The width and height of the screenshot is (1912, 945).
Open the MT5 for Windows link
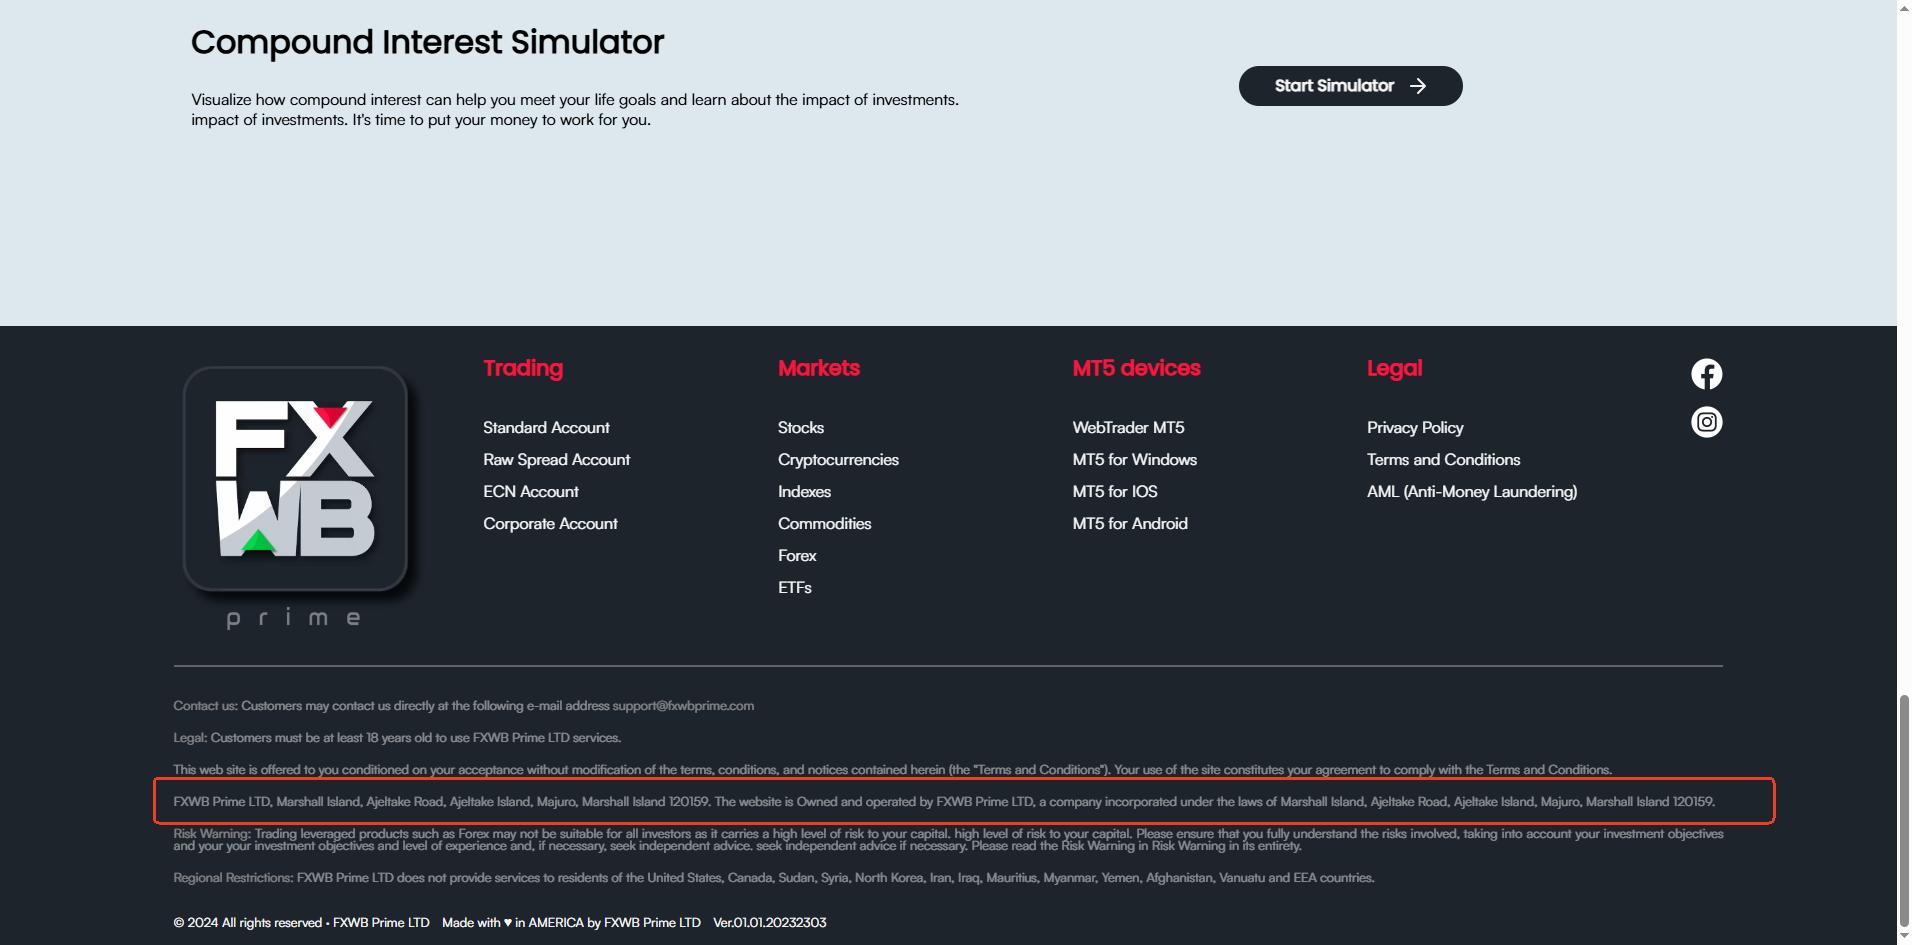pyautogui.click(x=1134, y=460)
